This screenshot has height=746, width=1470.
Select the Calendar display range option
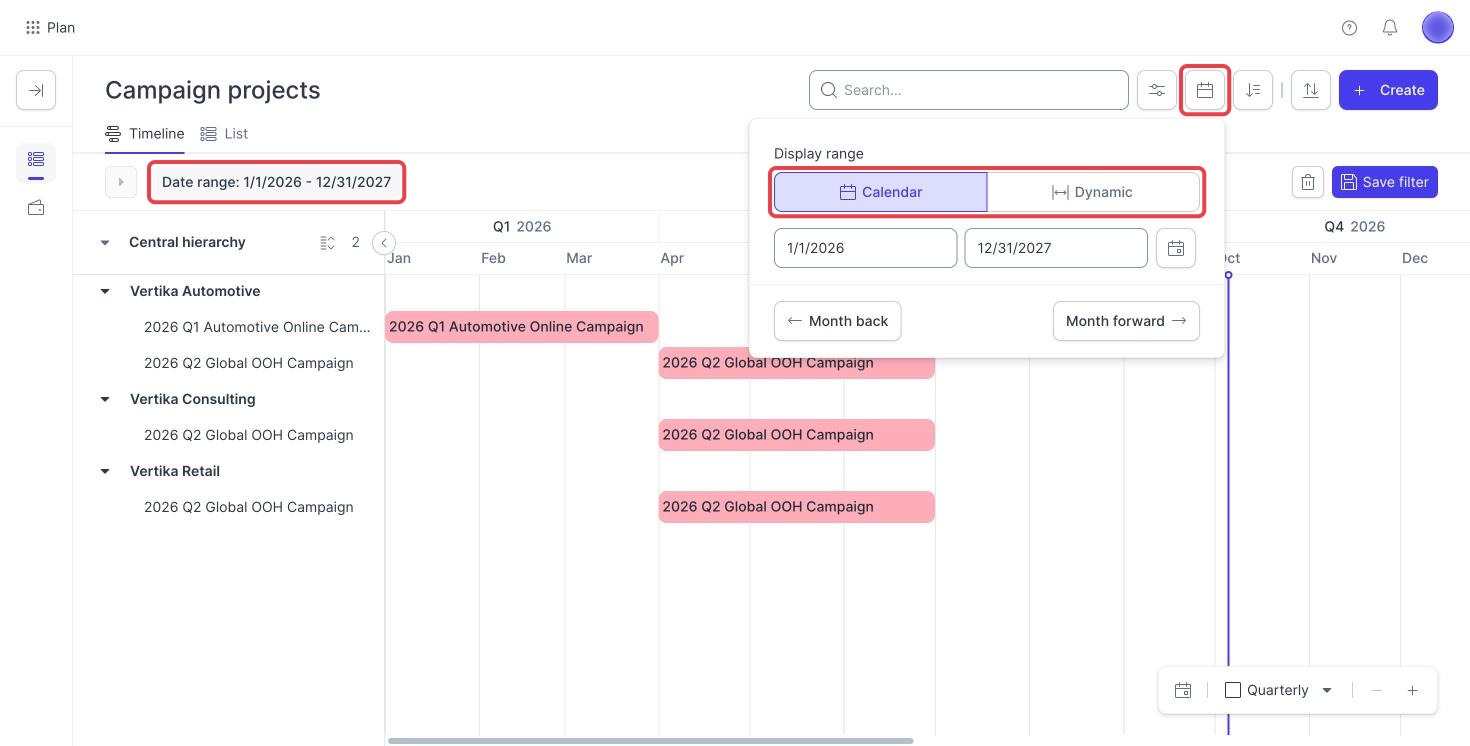point(881,192)
